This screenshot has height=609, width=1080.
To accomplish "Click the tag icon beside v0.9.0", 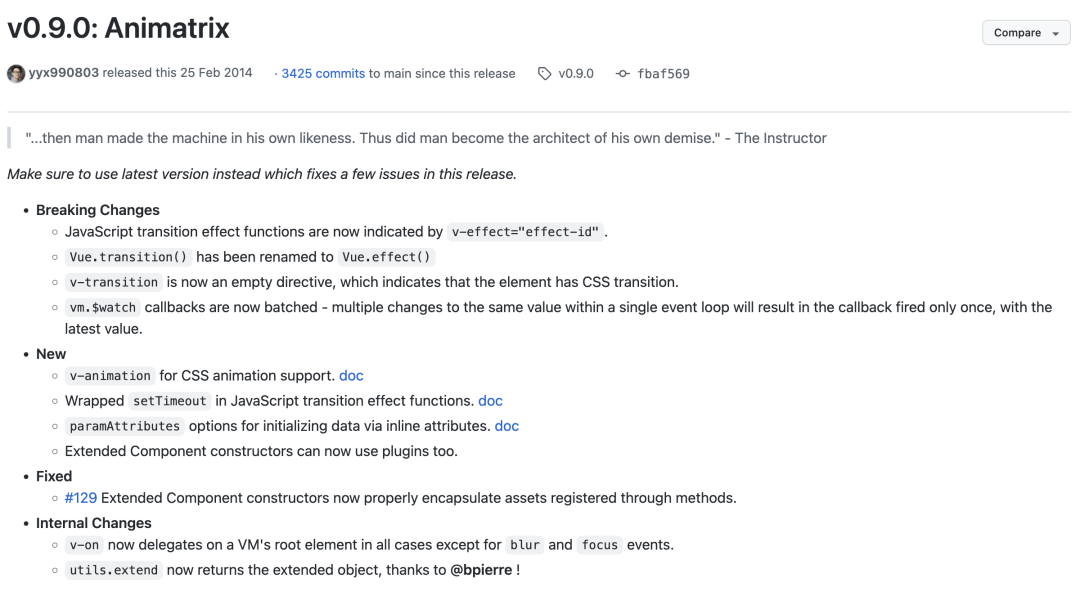I will tap(545, 74).
